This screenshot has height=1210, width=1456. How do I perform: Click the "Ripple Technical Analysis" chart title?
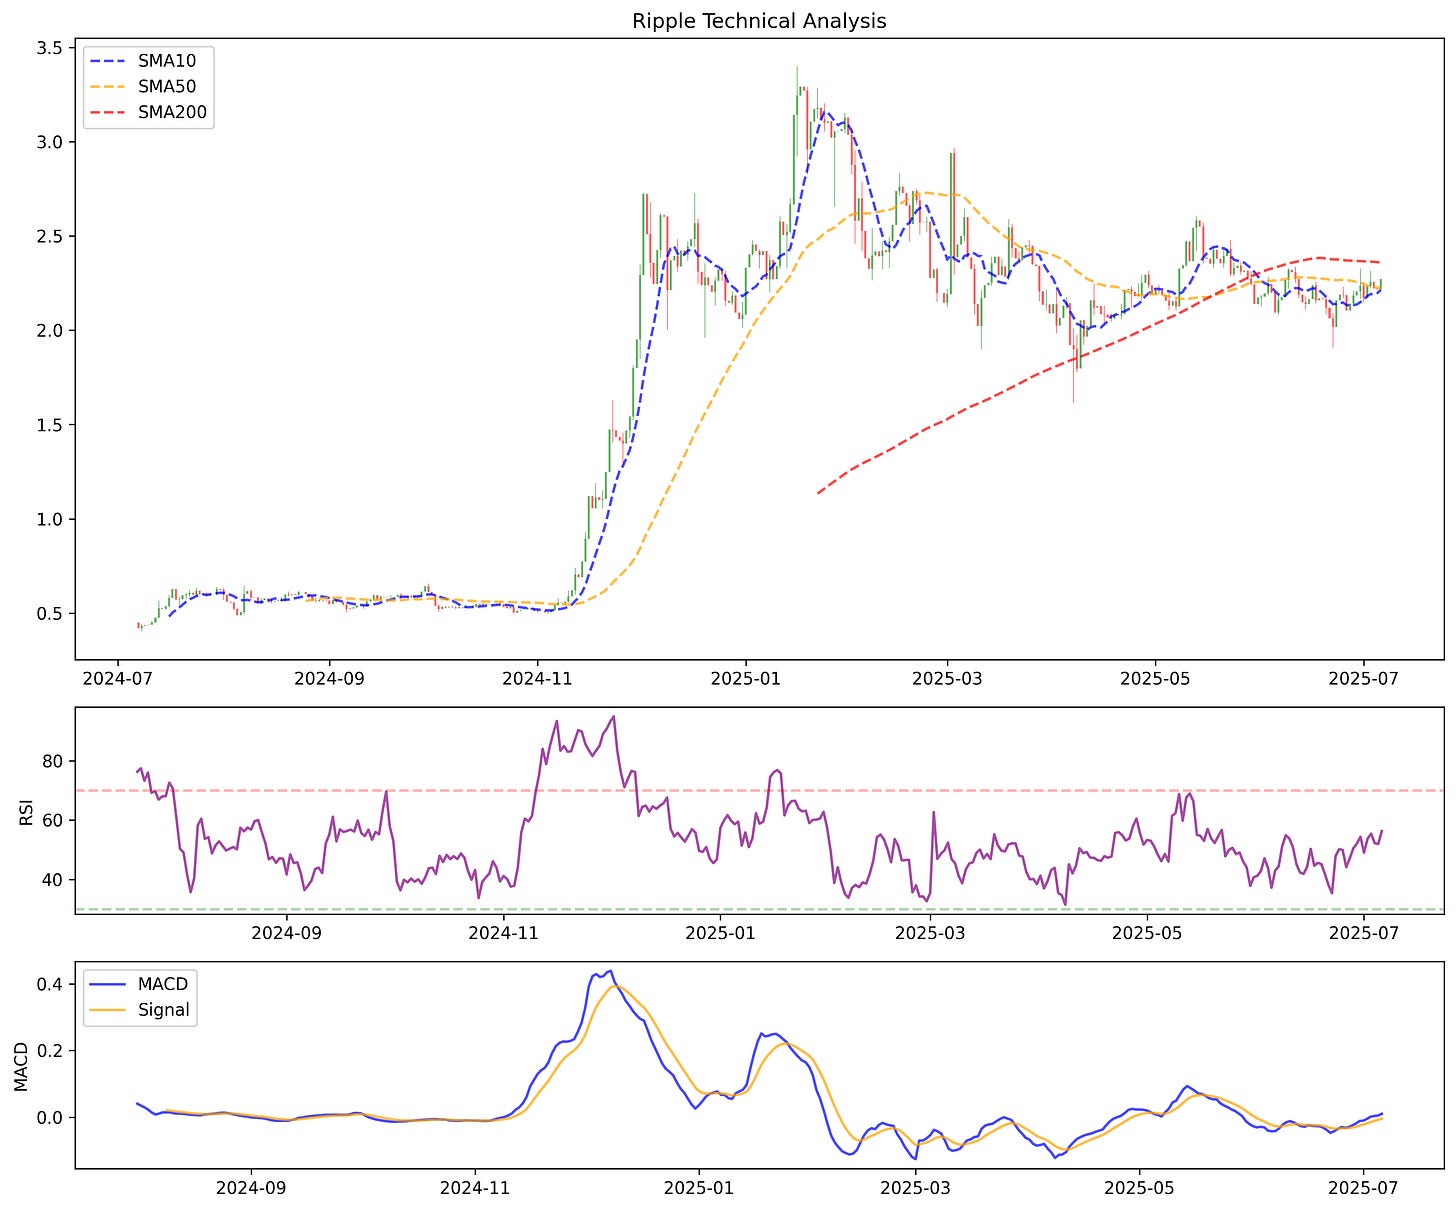click(759, 21)
